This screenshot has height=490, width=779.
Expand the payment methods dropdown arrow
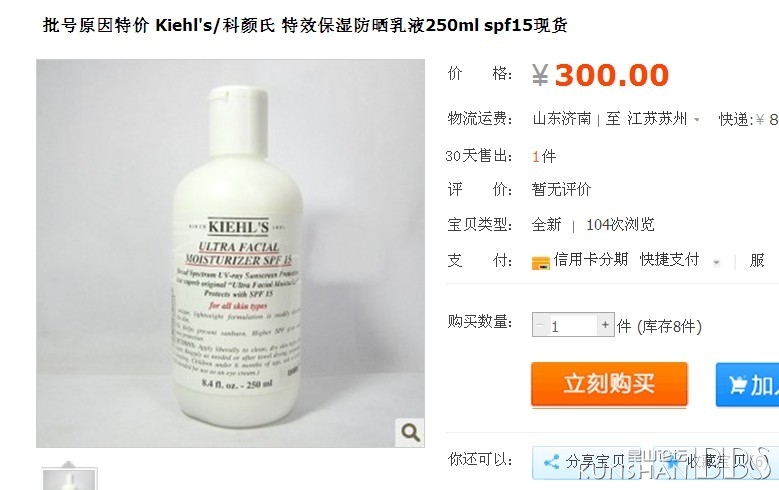[x=716, y=262]
